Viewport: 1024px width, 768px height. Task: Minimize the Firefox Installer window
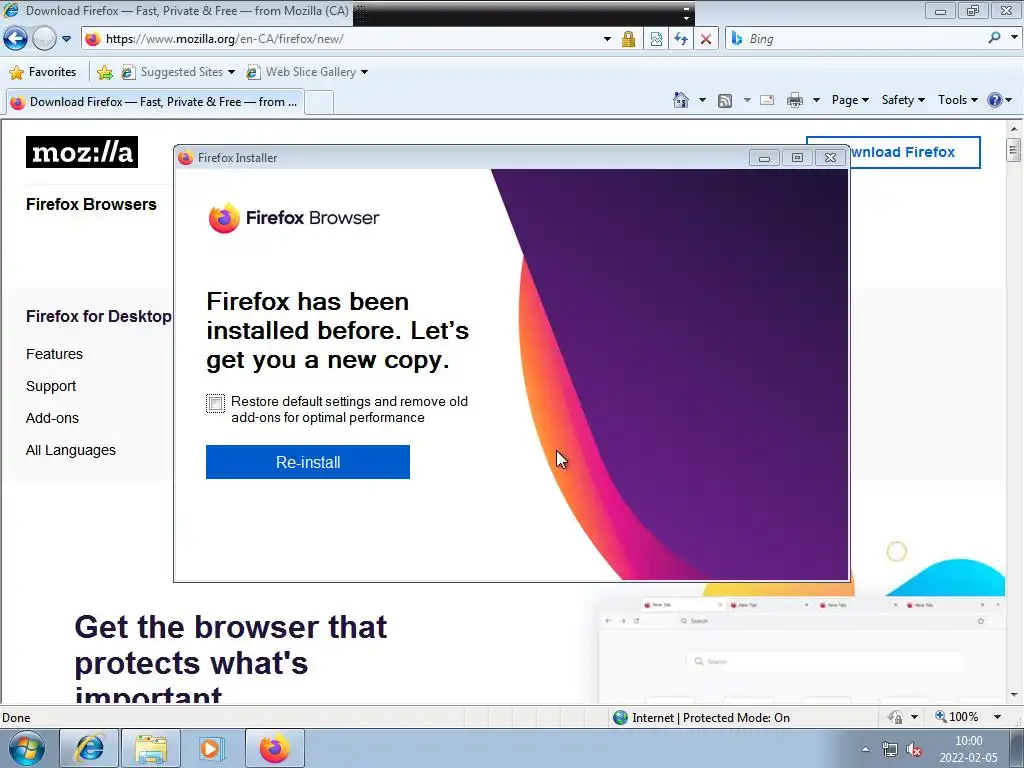[x=764, y=157]
